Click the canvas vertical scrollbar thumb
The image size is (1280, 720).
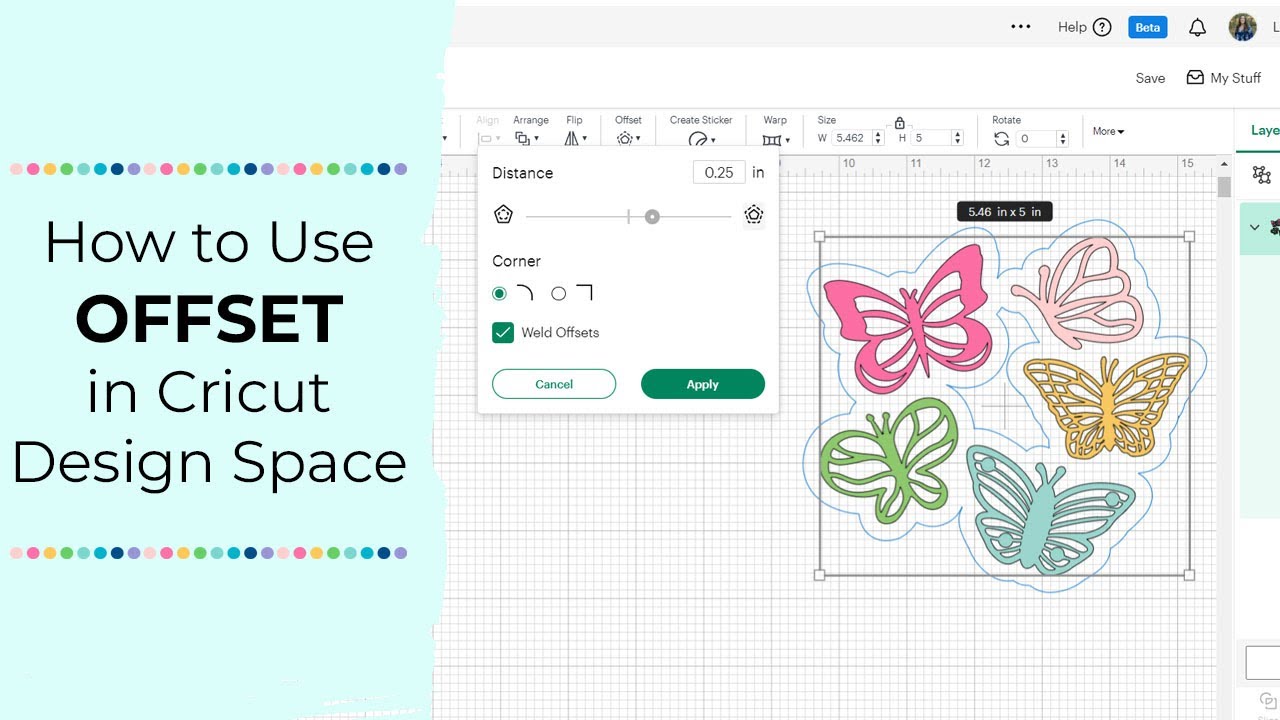(1224, 187)
